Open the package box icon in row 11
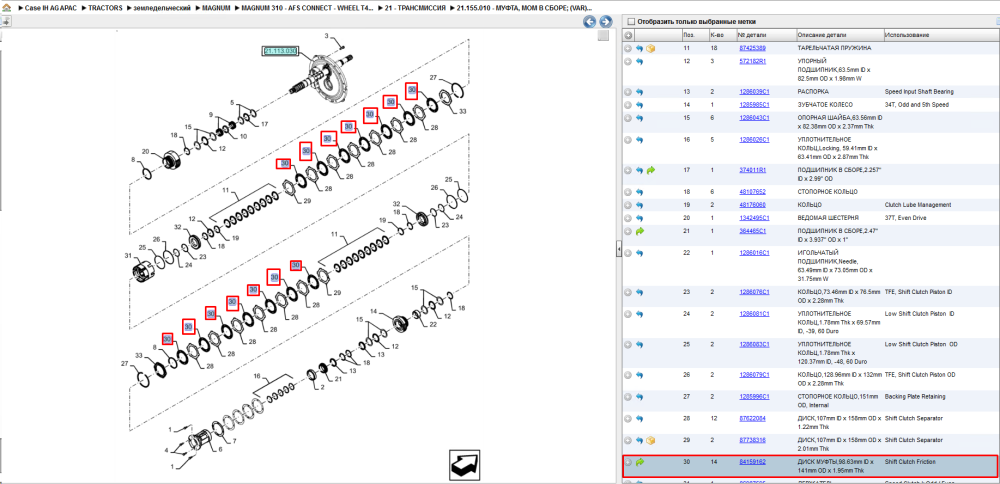 pyautogui.click(x=651, y=48)
